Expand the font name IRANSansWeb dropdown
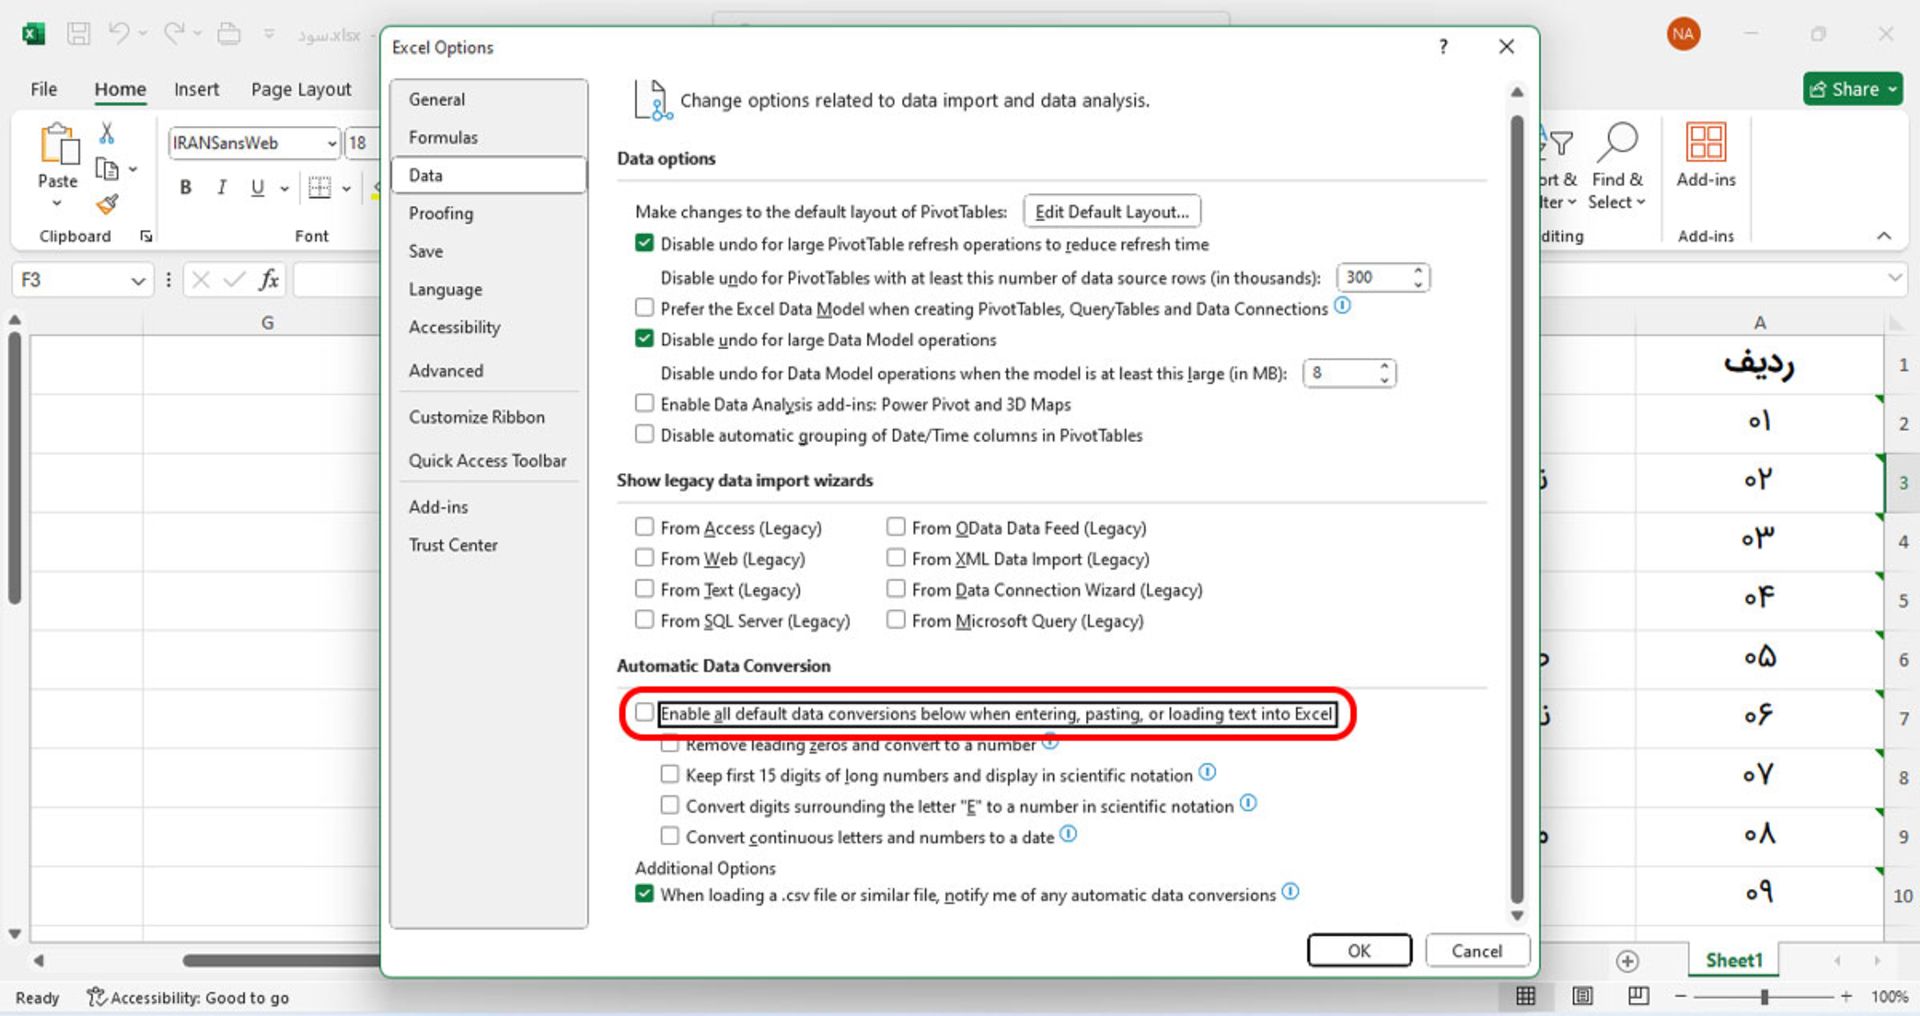The image size is (1920, 1016). point(332,143)
